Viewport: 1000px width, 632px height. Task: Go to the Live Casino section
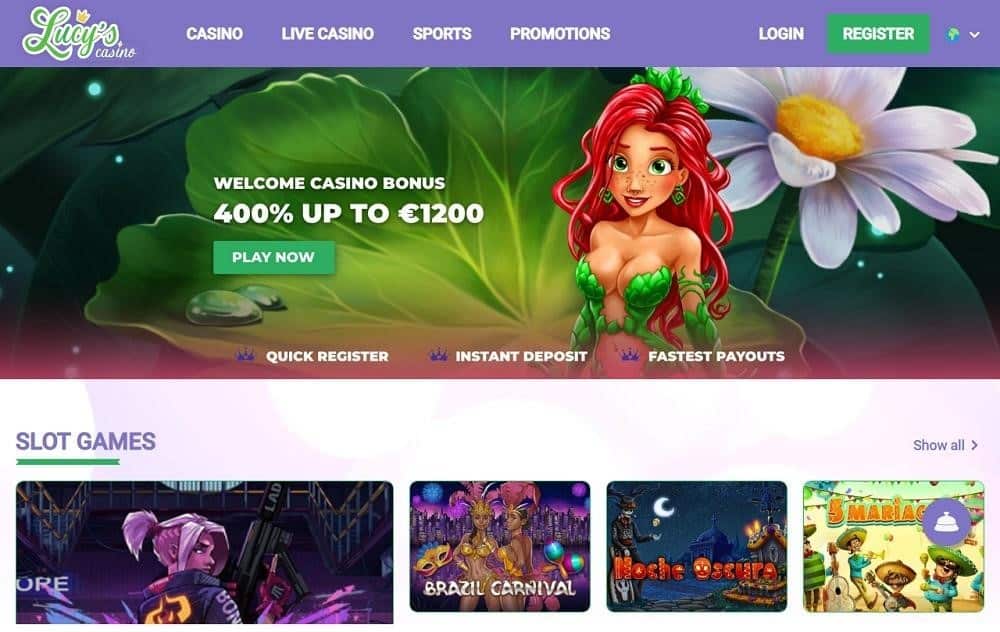[x=328, y=34]
